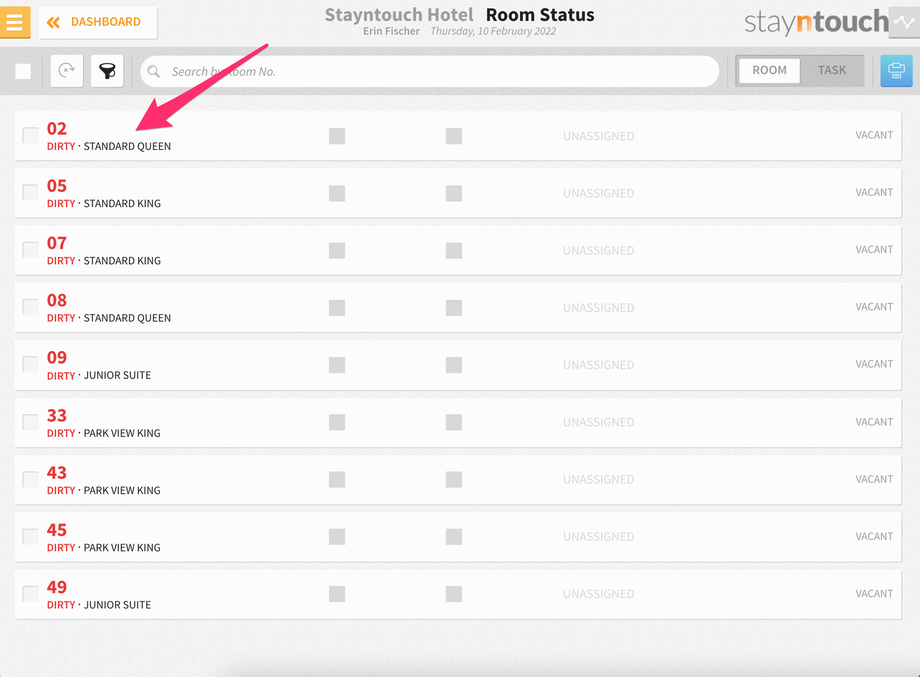
Task: Click VACANT status for room 33
Action: pos(874,422)
